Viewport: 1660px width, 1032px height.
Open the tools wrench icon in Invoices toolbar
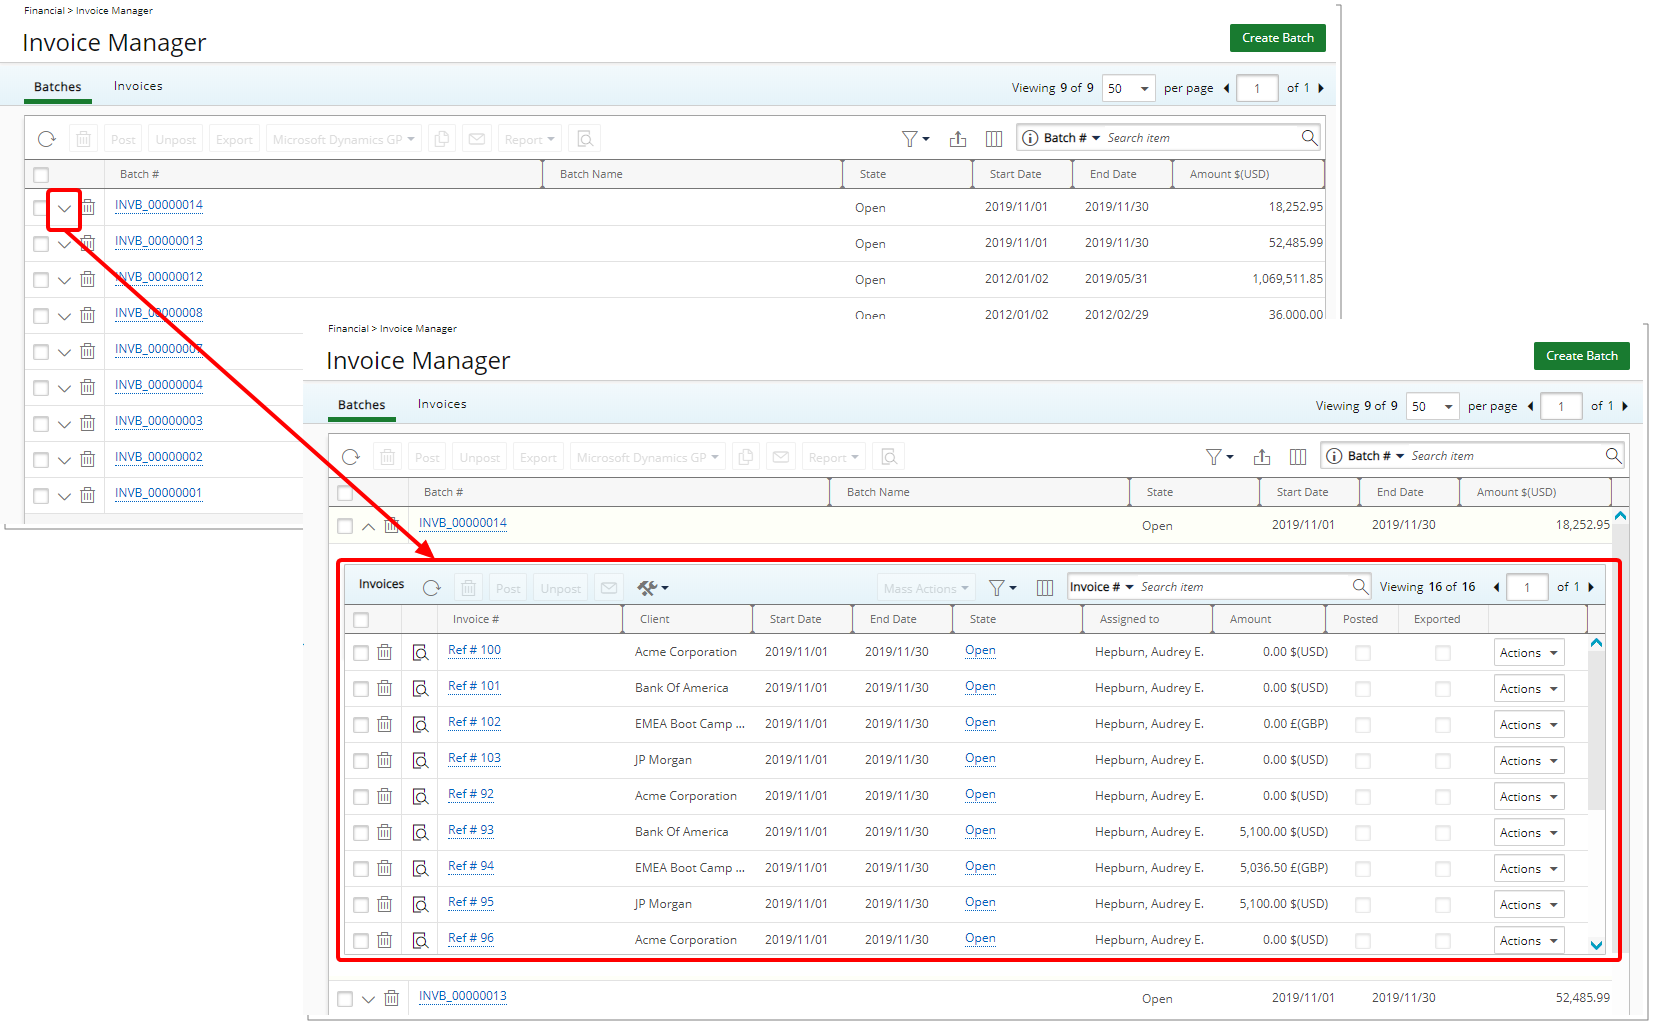tap(651, 588)
